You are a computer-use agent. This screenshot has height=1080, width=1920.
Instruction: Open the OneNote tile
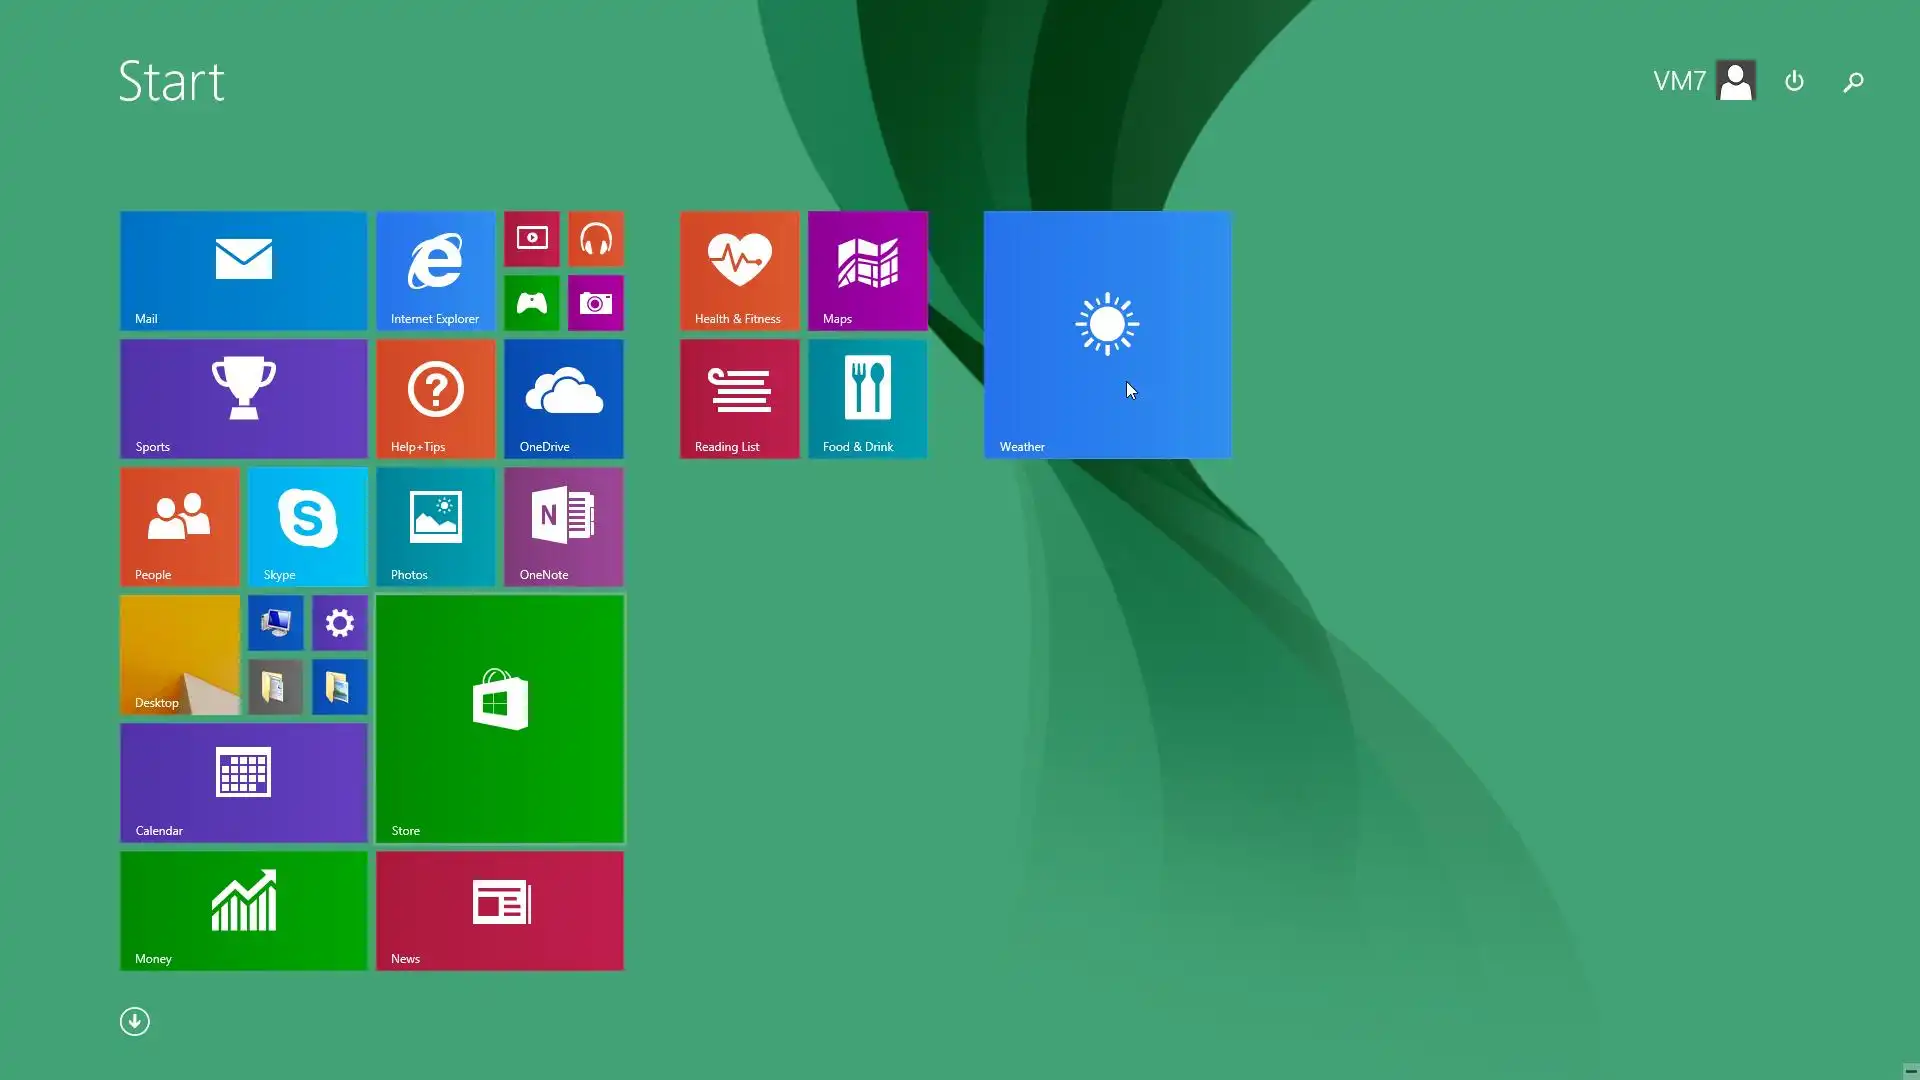pyautogui.click(x=563, y=526)
